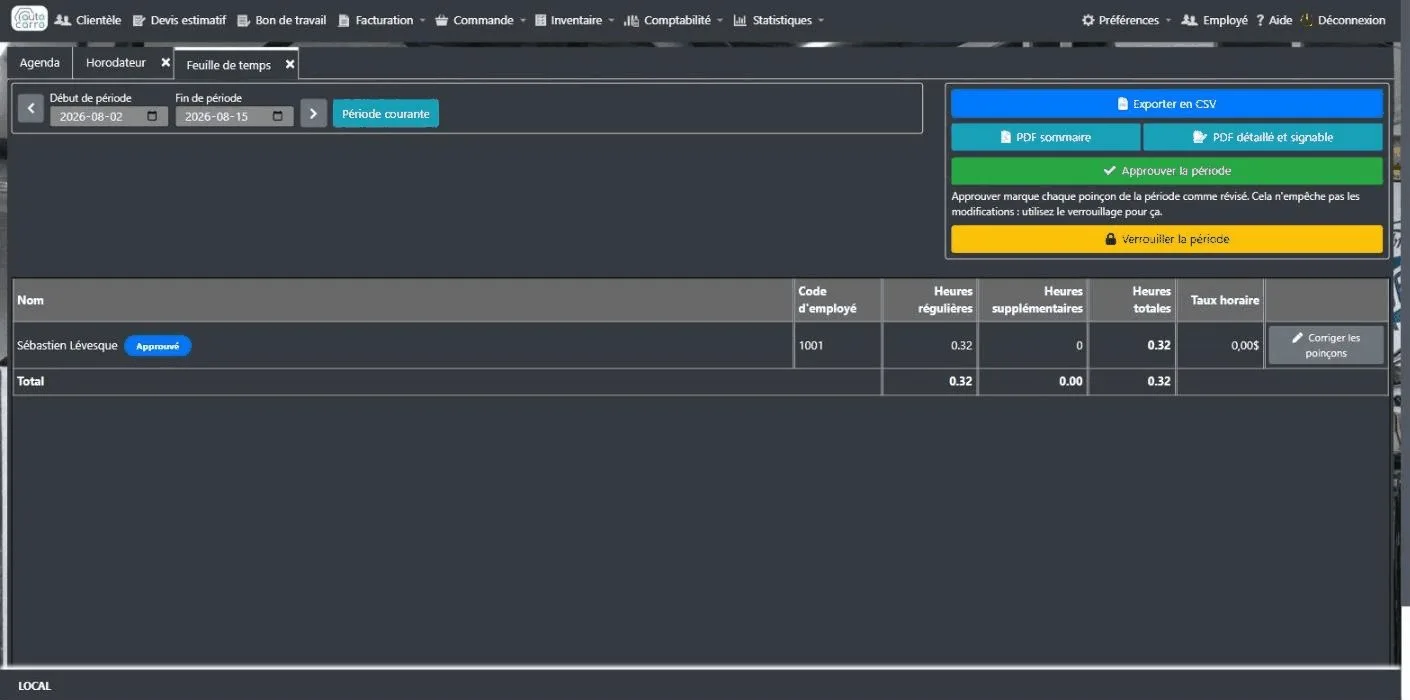1410x700 pixels.
Task: Click the Nom column header
Action: click(404, 300)
